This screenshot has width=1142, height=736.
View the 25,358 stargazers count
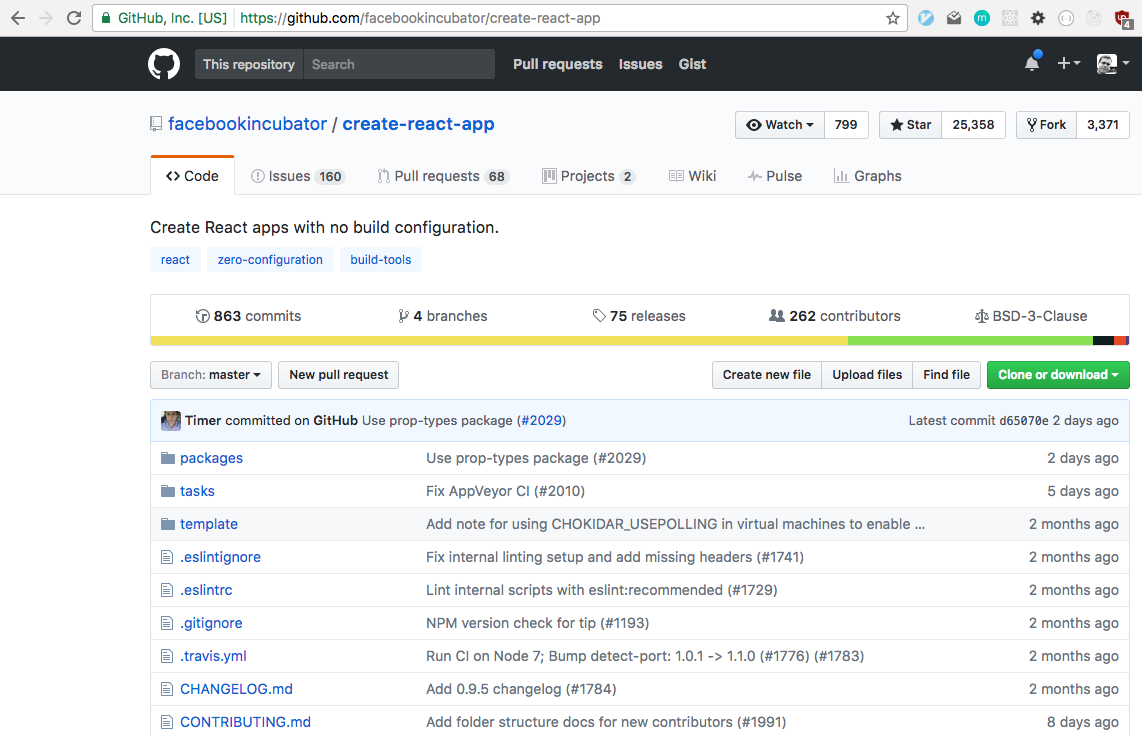point(973,124)
